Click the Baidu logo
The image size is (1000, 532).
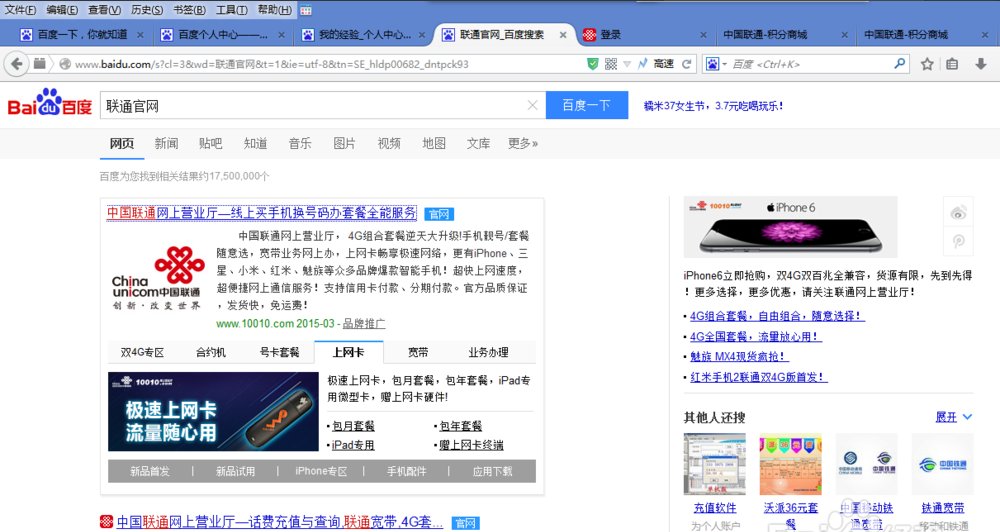pos(50,103)
